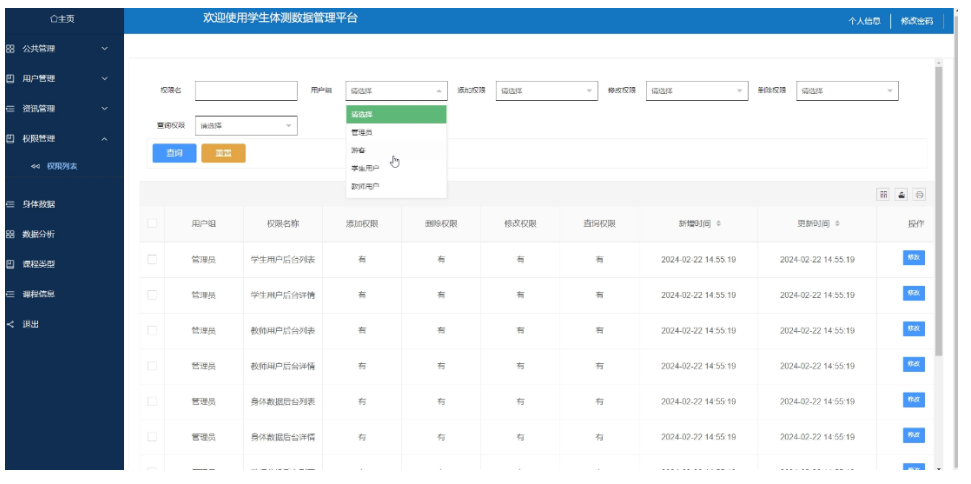The width and height of the screenshot is (971, 484).
Task: Select 学生用户 option in dropdown list
Action: click(396, 168)
